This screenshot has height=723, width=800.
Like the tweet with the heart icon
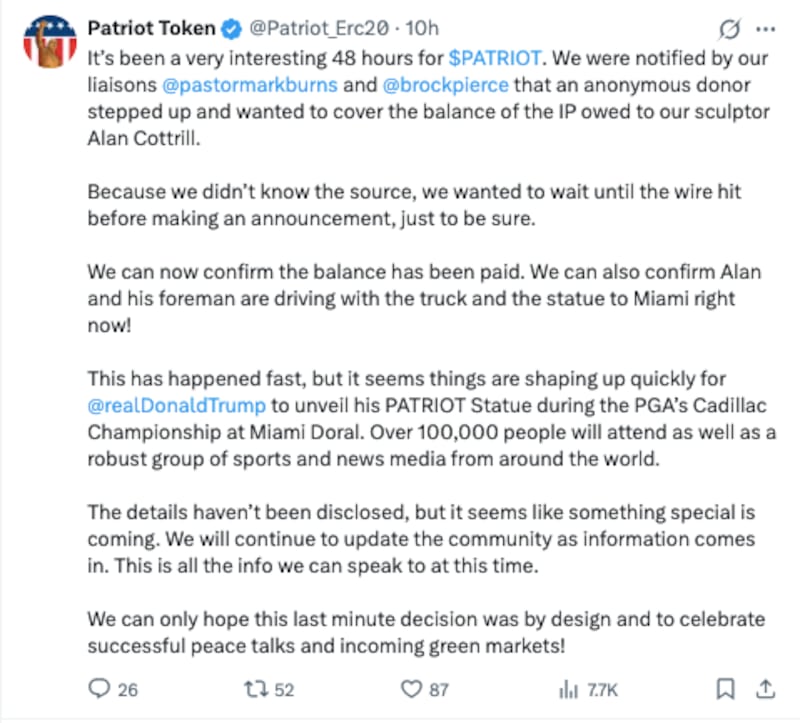(410, 689)
